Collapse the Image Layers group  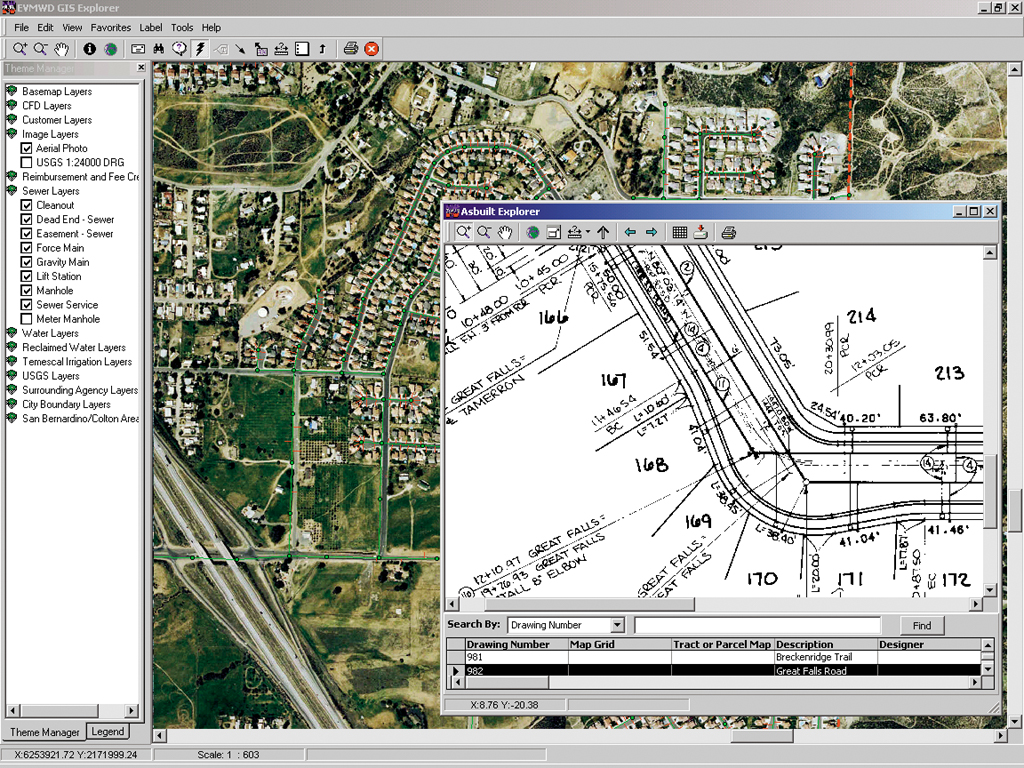tap(12, 134)
